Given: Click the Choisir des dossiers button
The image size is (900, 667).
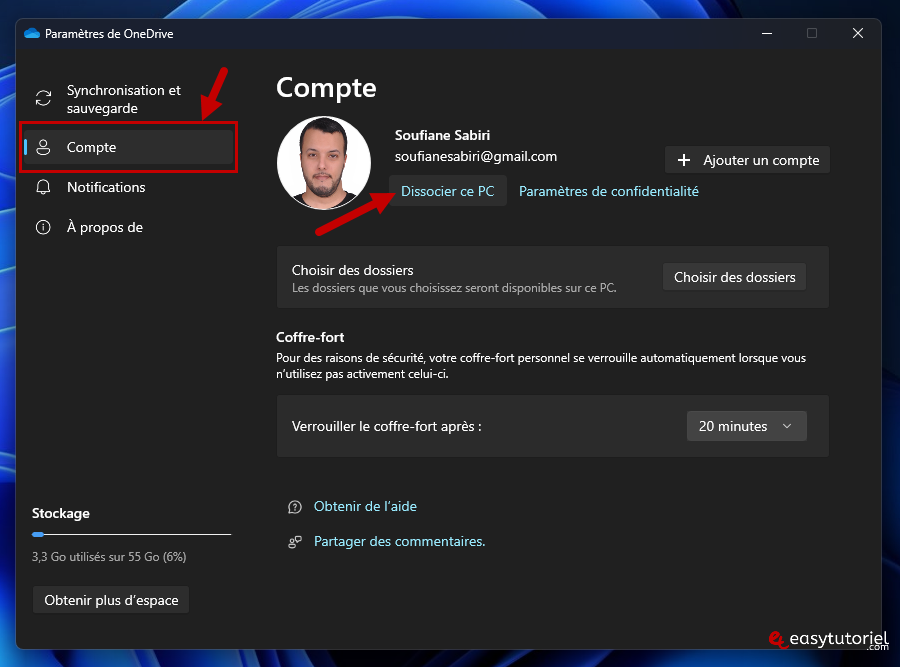Looking at the screenshot, I should click(x=735, y=277).
